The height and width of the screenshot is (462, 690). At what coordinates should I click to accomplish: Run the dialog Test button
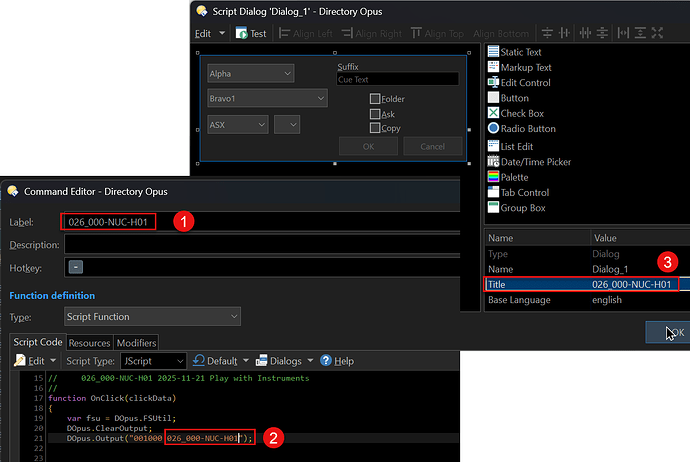coord(251,33)
